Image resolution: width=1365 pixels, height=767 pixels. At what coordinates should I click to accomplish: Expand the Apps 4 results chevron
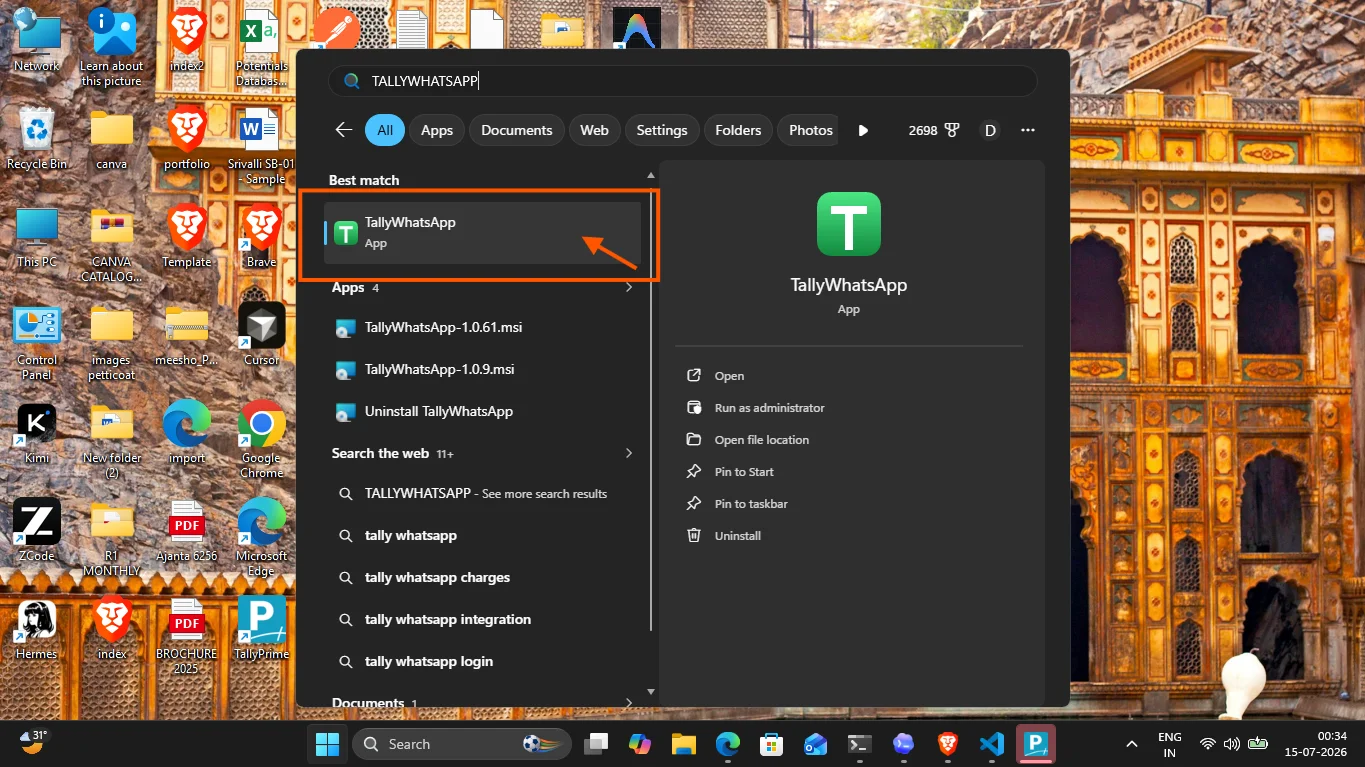pyautogui.click(x=629, y=288)
